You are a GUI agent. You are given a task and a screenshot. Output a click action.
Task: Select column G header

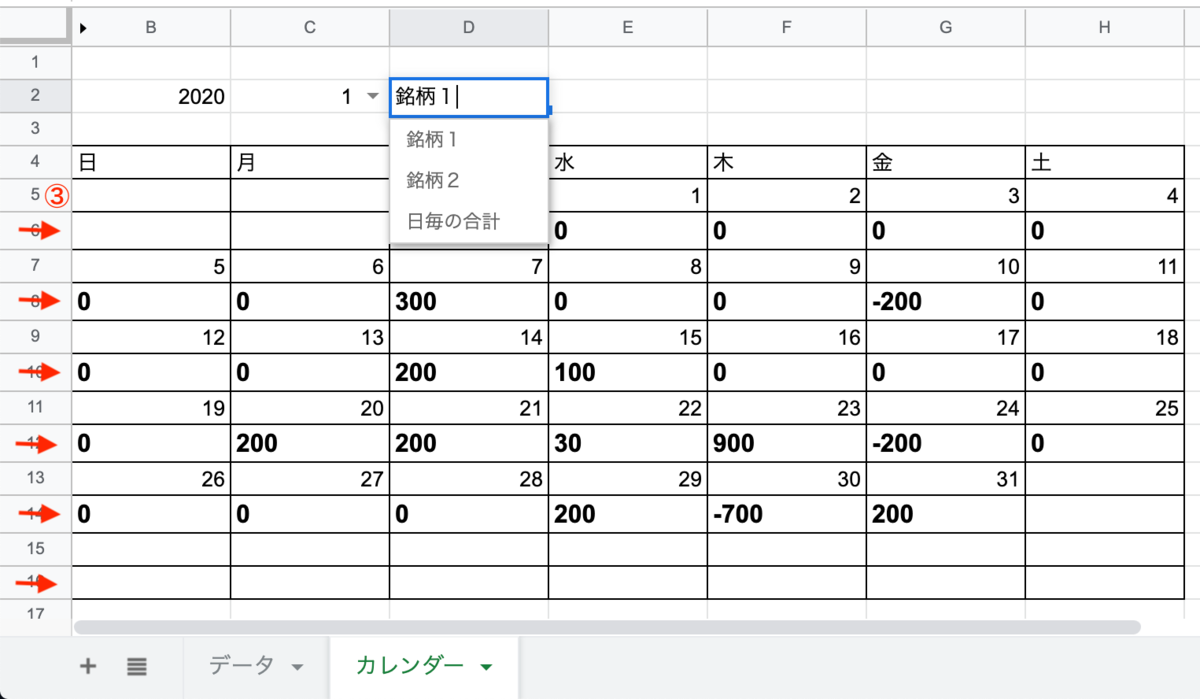[x=945, y=28]
